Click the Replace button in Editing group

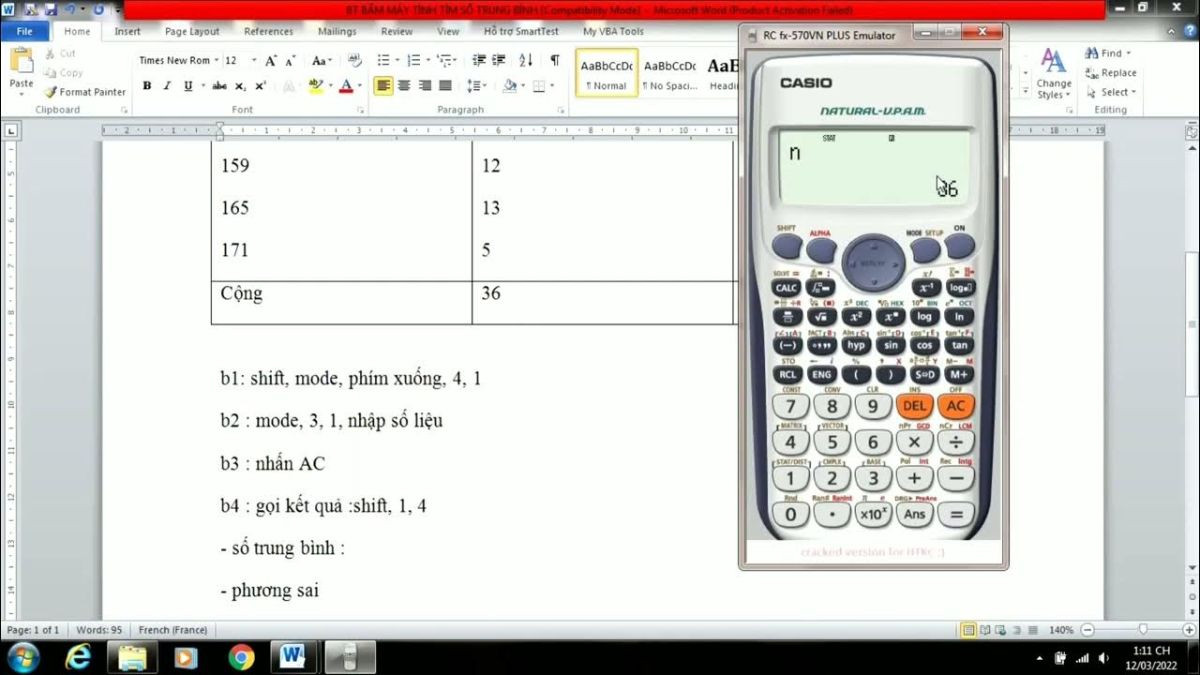[1111, 73]
